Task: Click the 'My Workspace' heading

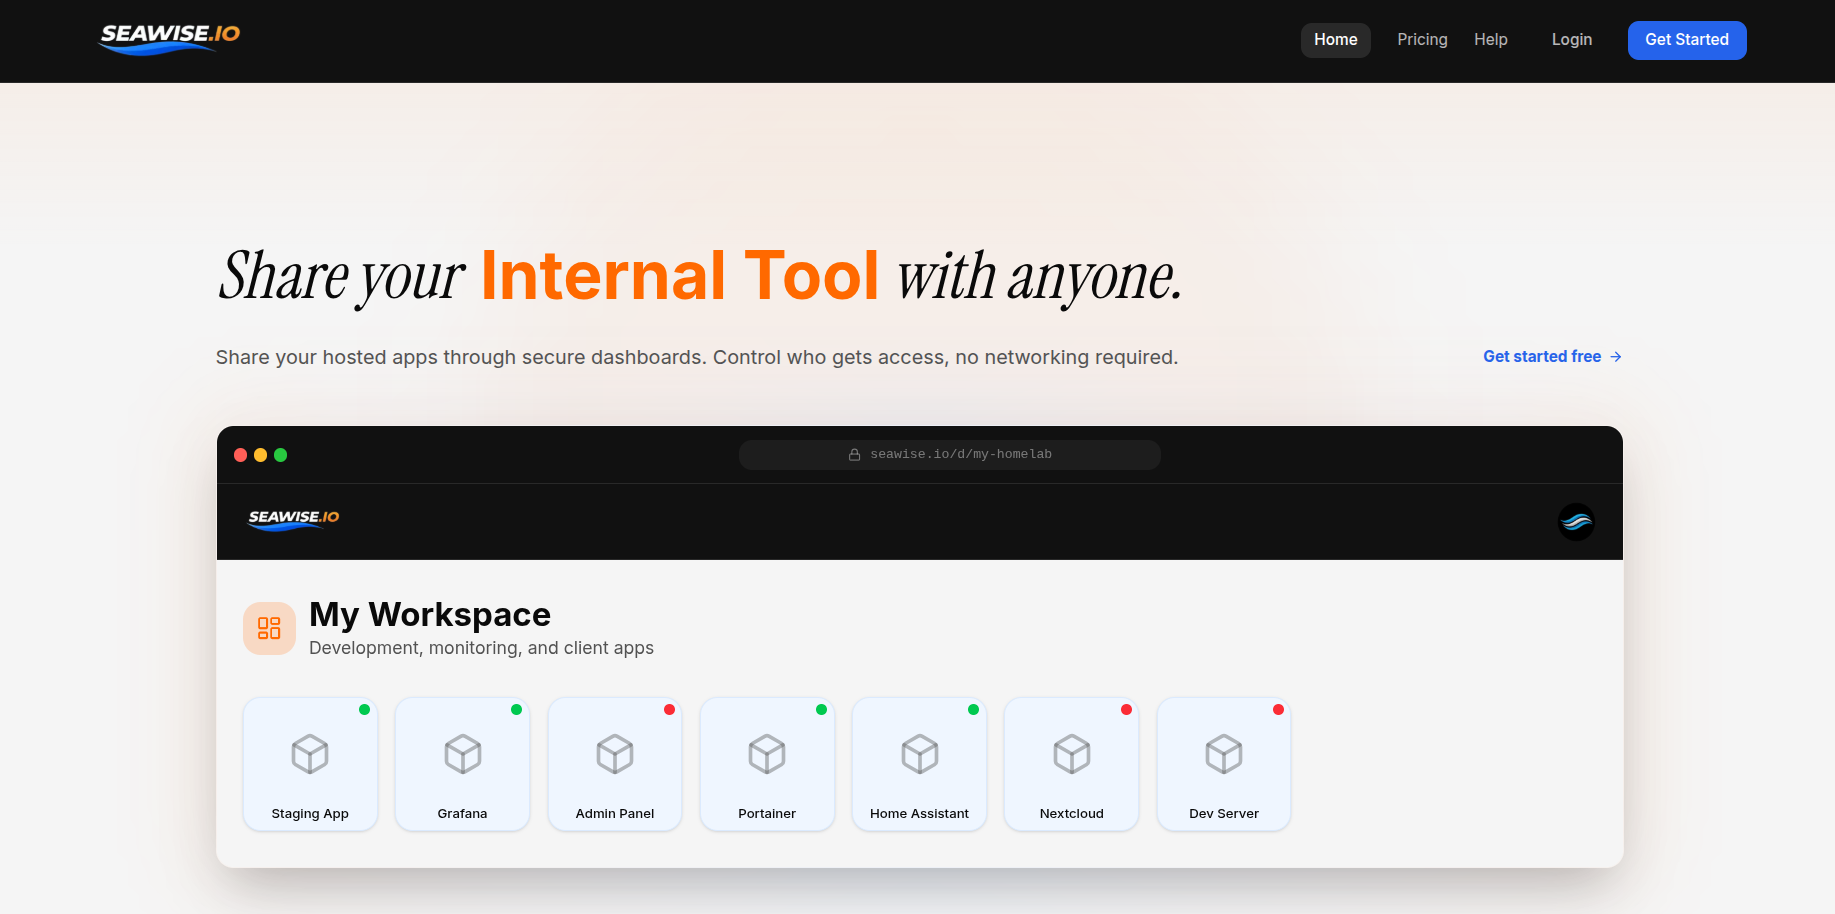Action: [430, 615]
